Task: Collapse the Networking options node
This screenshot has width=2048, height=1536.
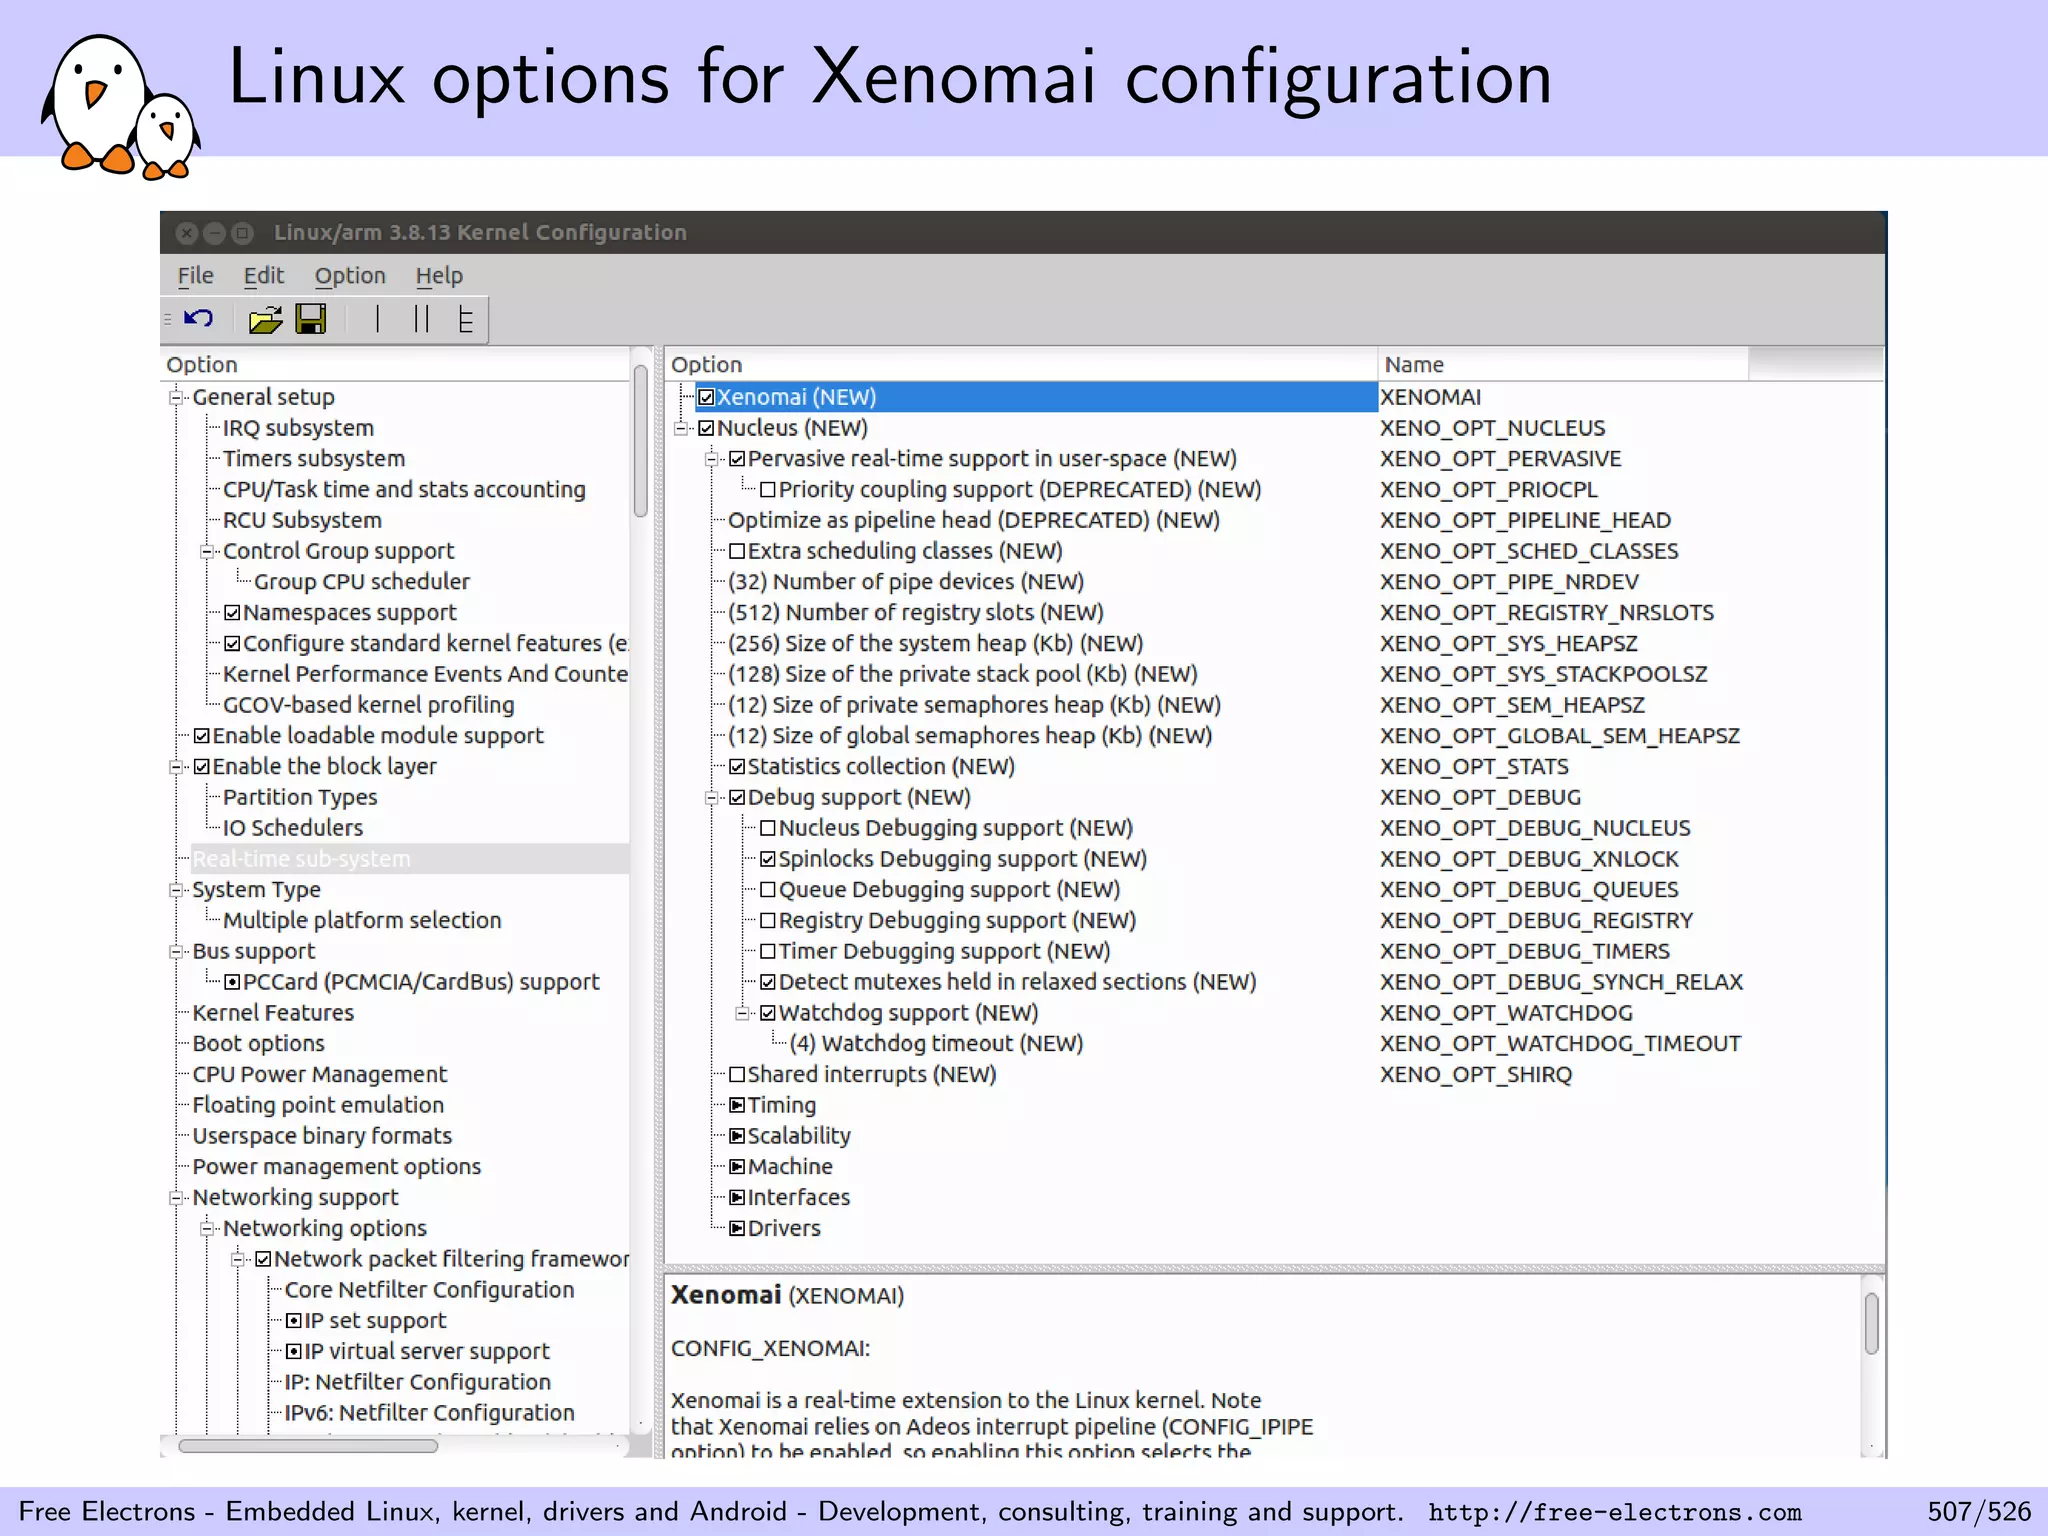Action: point(207,1228)
